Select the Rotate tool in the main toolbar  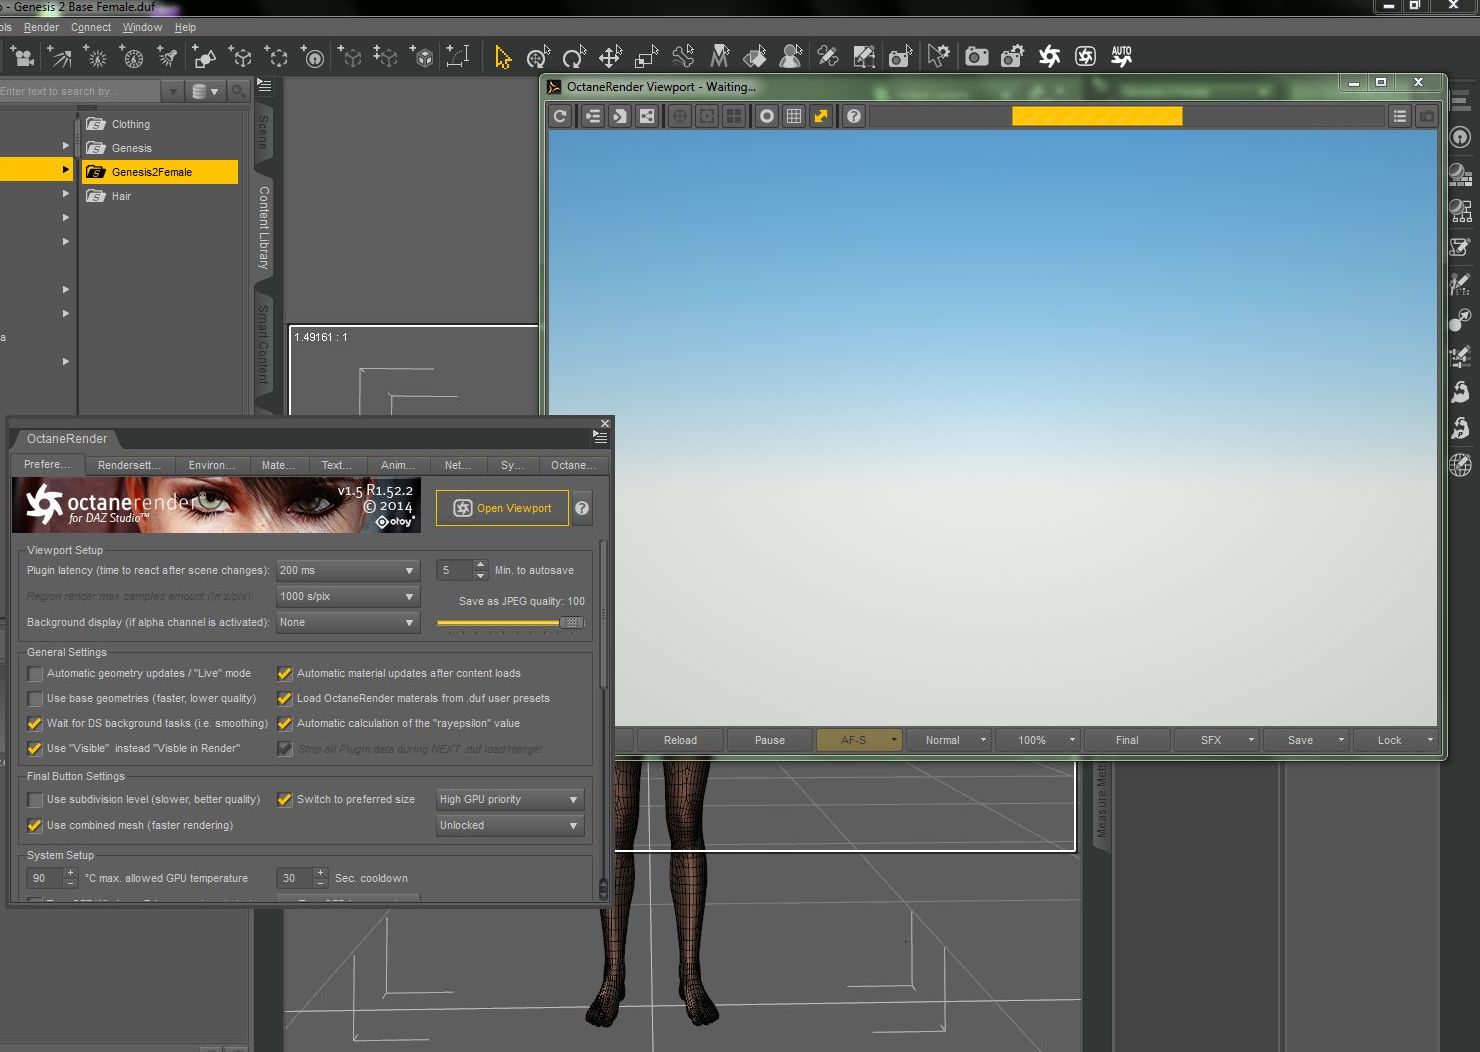coord(574,57)
